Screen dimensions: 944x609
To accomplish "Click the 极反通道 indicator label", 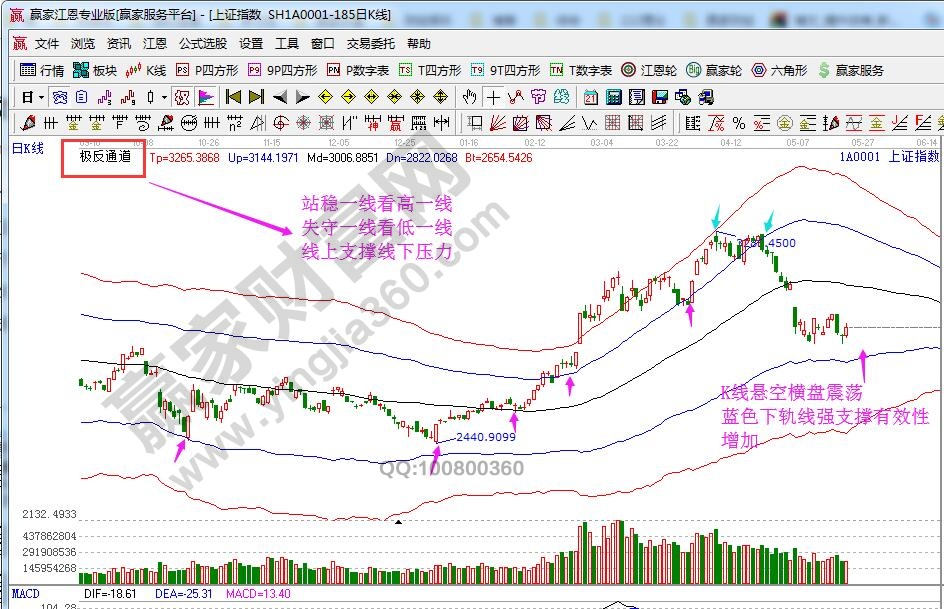I will coord(104,157).
